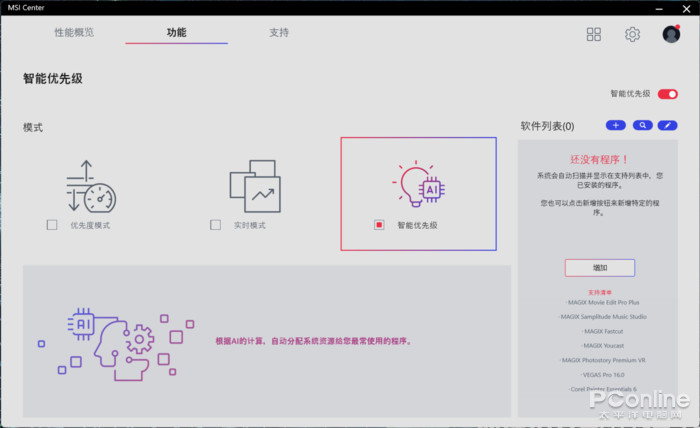Click the AI lightbulb icon
Image resolution: width=700 pixels, height=428 pixels.
click(x=417, y=184)
